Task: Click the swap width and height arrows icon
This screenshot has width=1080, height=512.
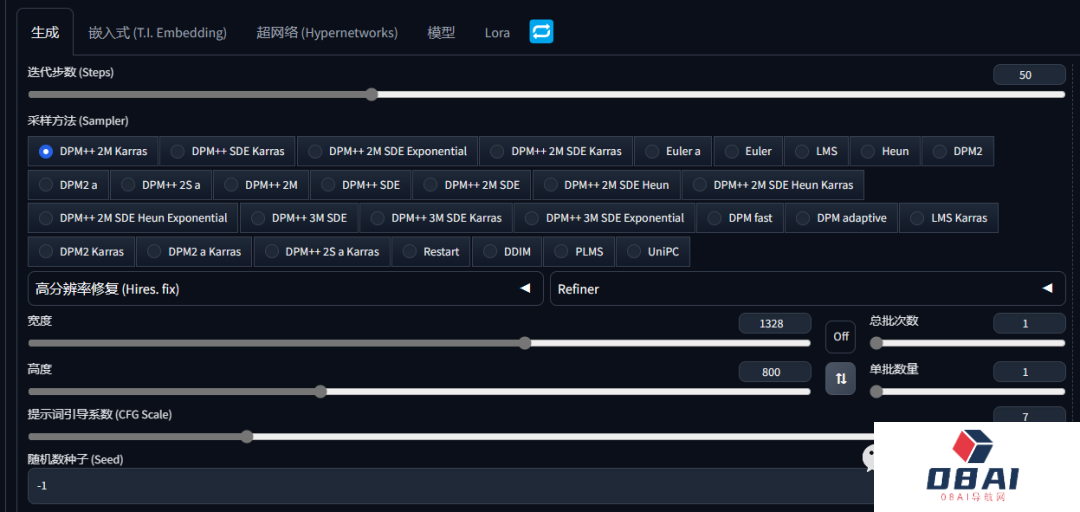Action: tap(840, 378)
